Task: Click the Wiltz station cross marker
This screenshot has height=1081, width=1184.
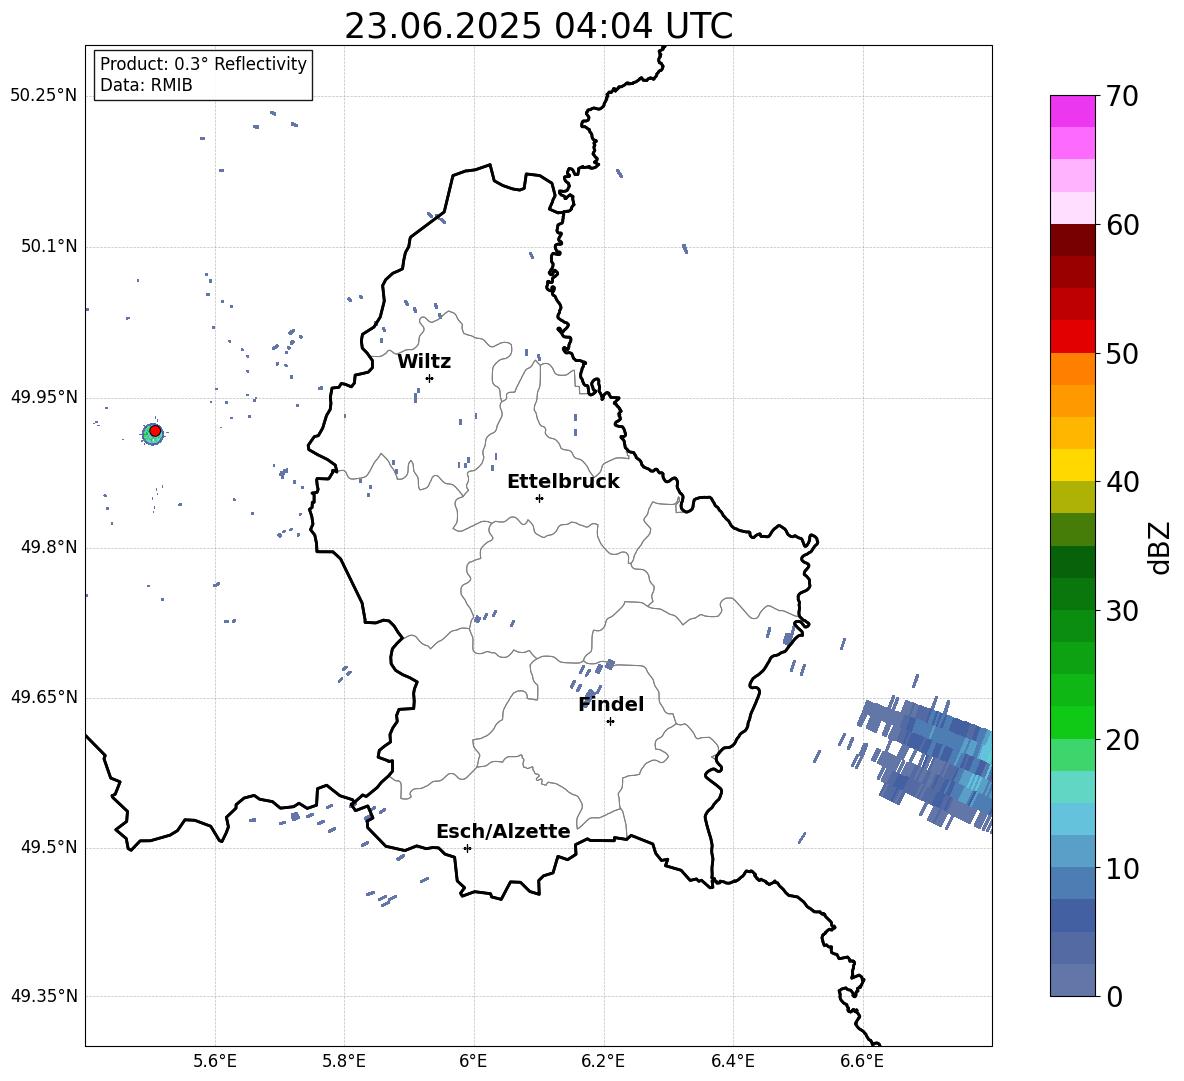Action: [x=429, y=378]
